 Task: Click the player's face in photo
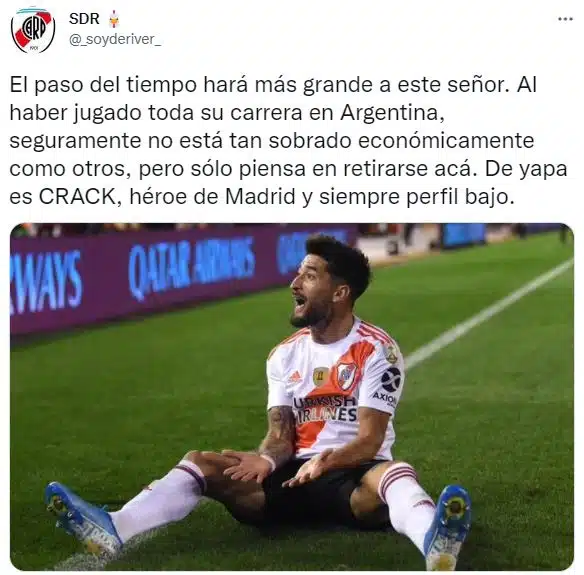314,293
